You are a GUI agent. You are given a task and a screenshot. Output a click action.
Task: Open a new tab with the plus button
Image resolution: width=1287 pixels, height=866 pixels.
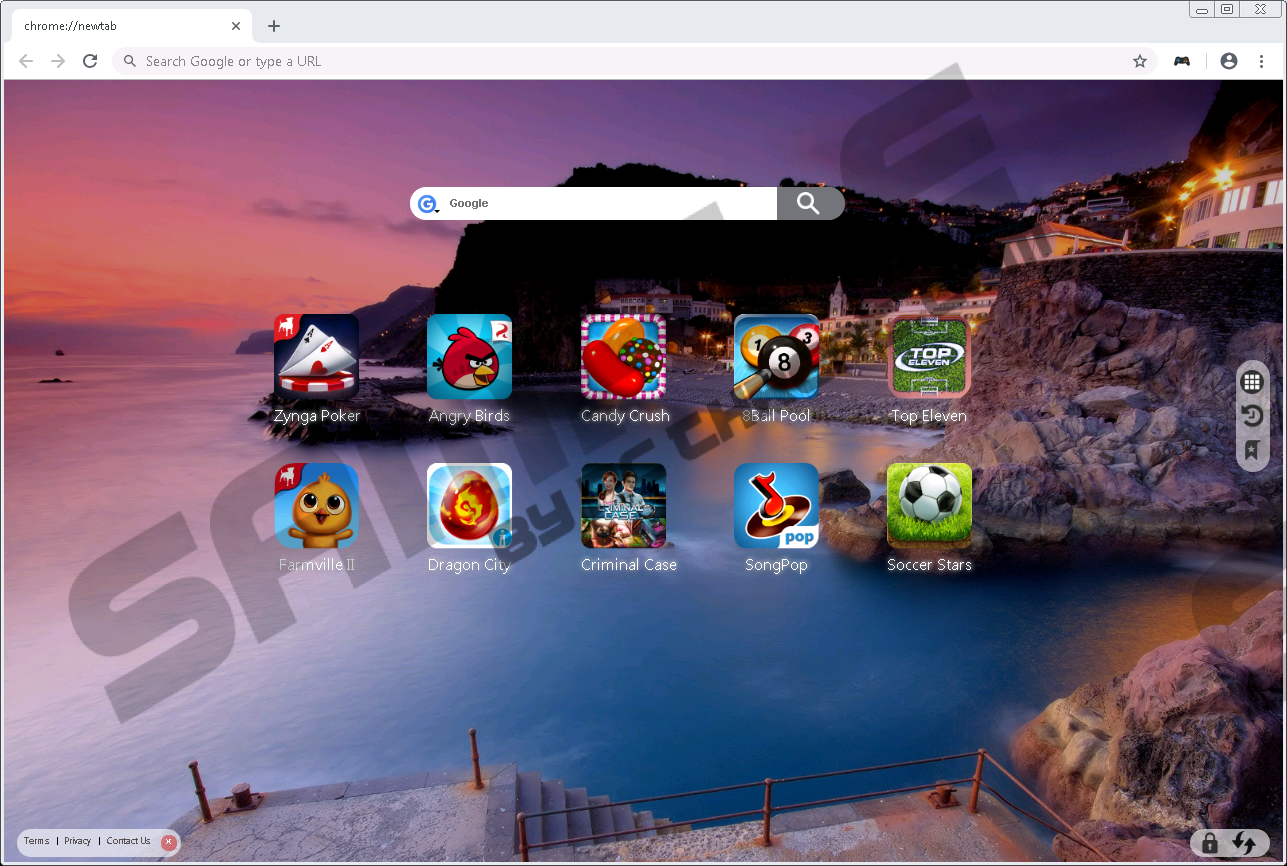274,26
